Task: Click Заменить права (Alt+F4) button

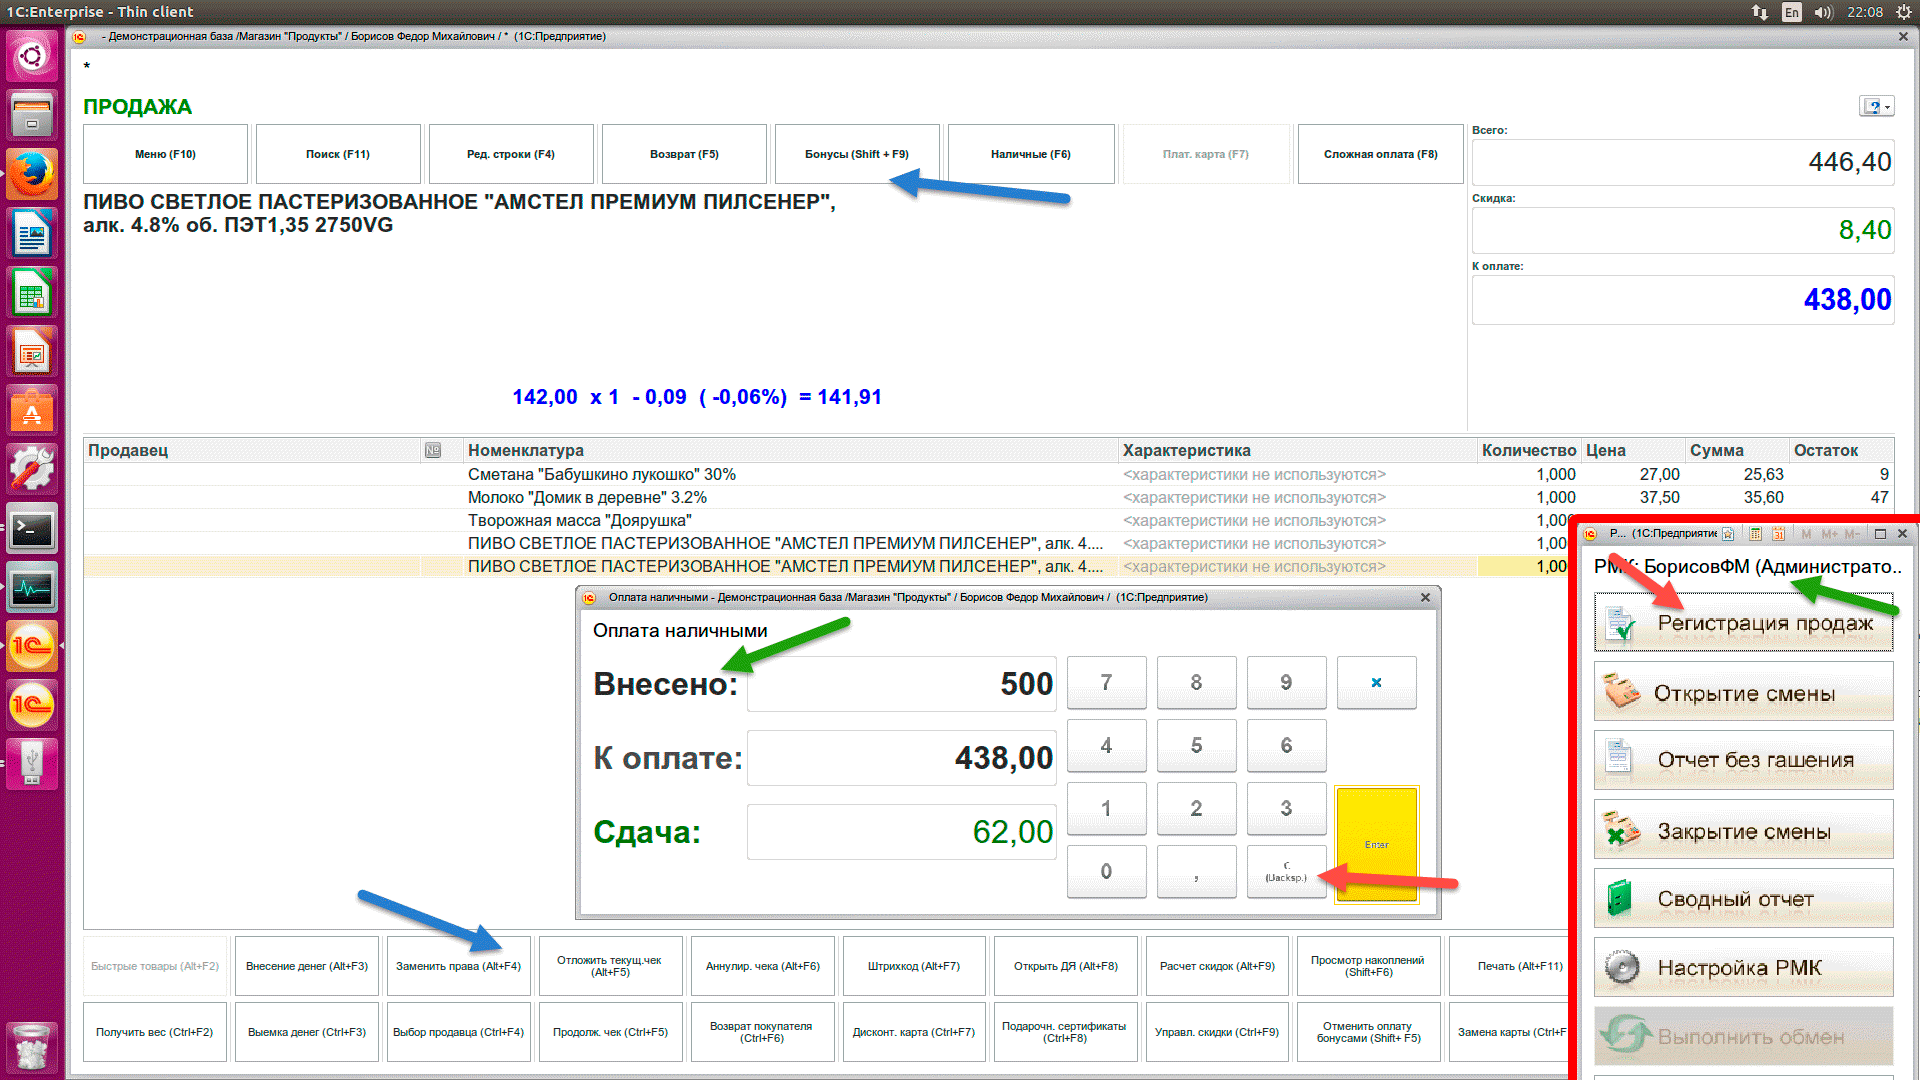Action: click(458, 966)
